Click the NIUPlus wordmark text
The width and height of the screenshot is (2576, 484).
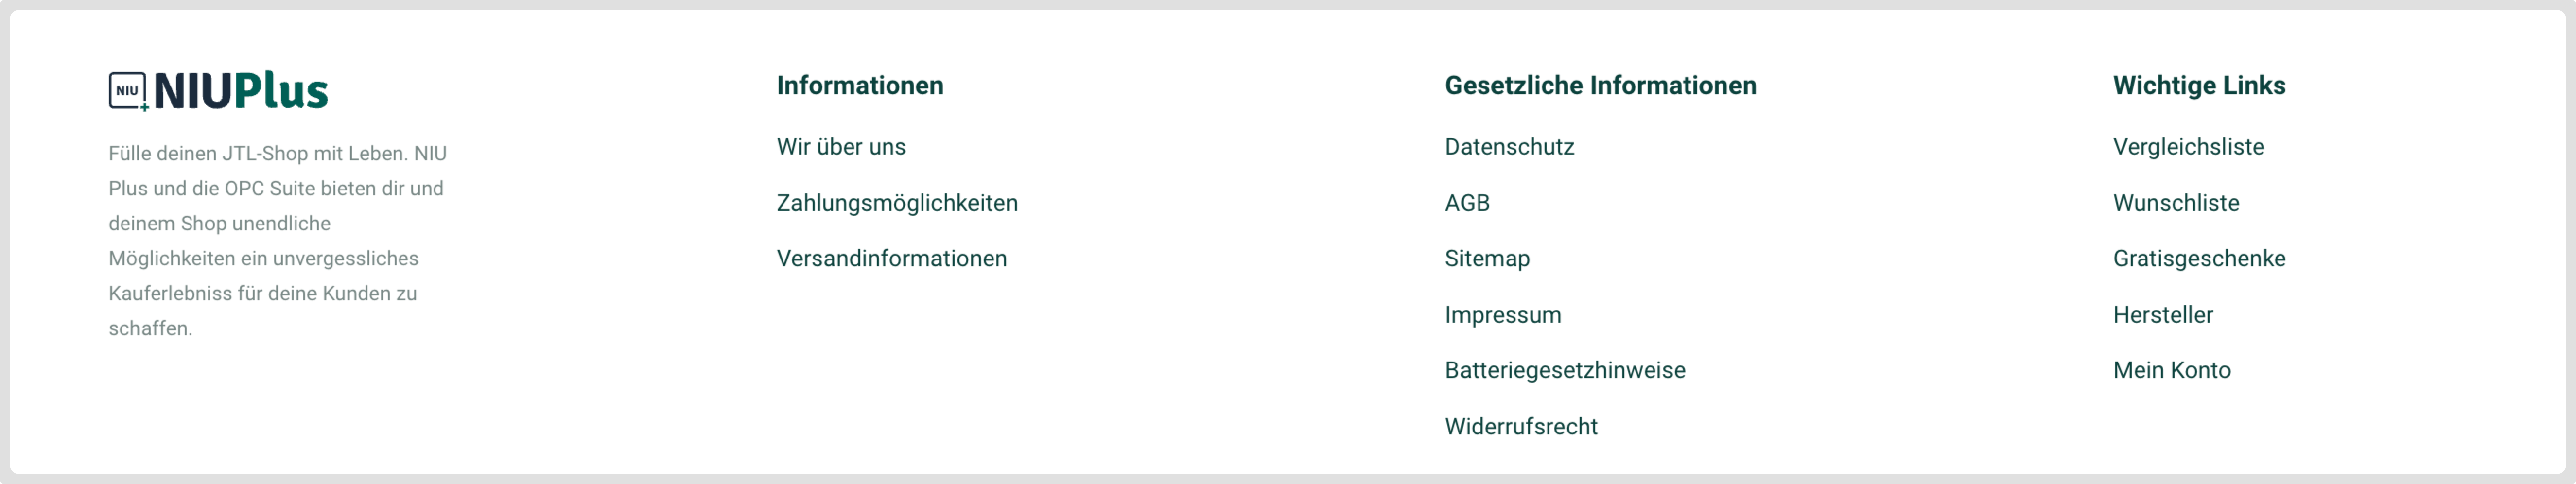tap(241, 91)
